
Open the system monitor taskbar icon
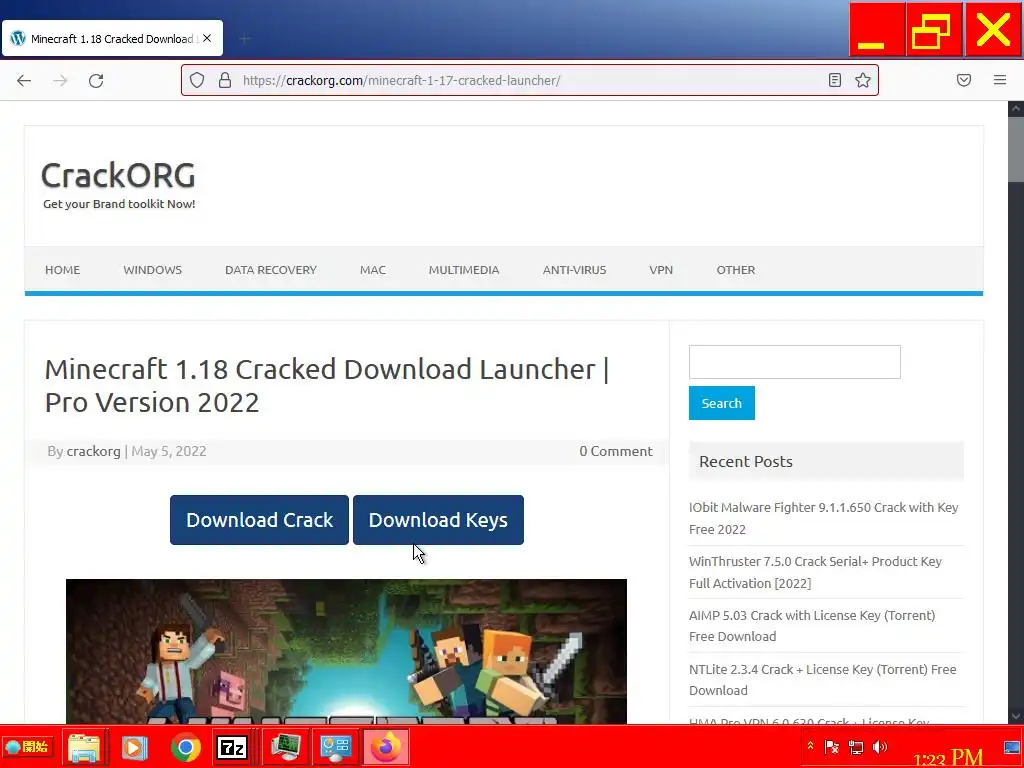286,748
